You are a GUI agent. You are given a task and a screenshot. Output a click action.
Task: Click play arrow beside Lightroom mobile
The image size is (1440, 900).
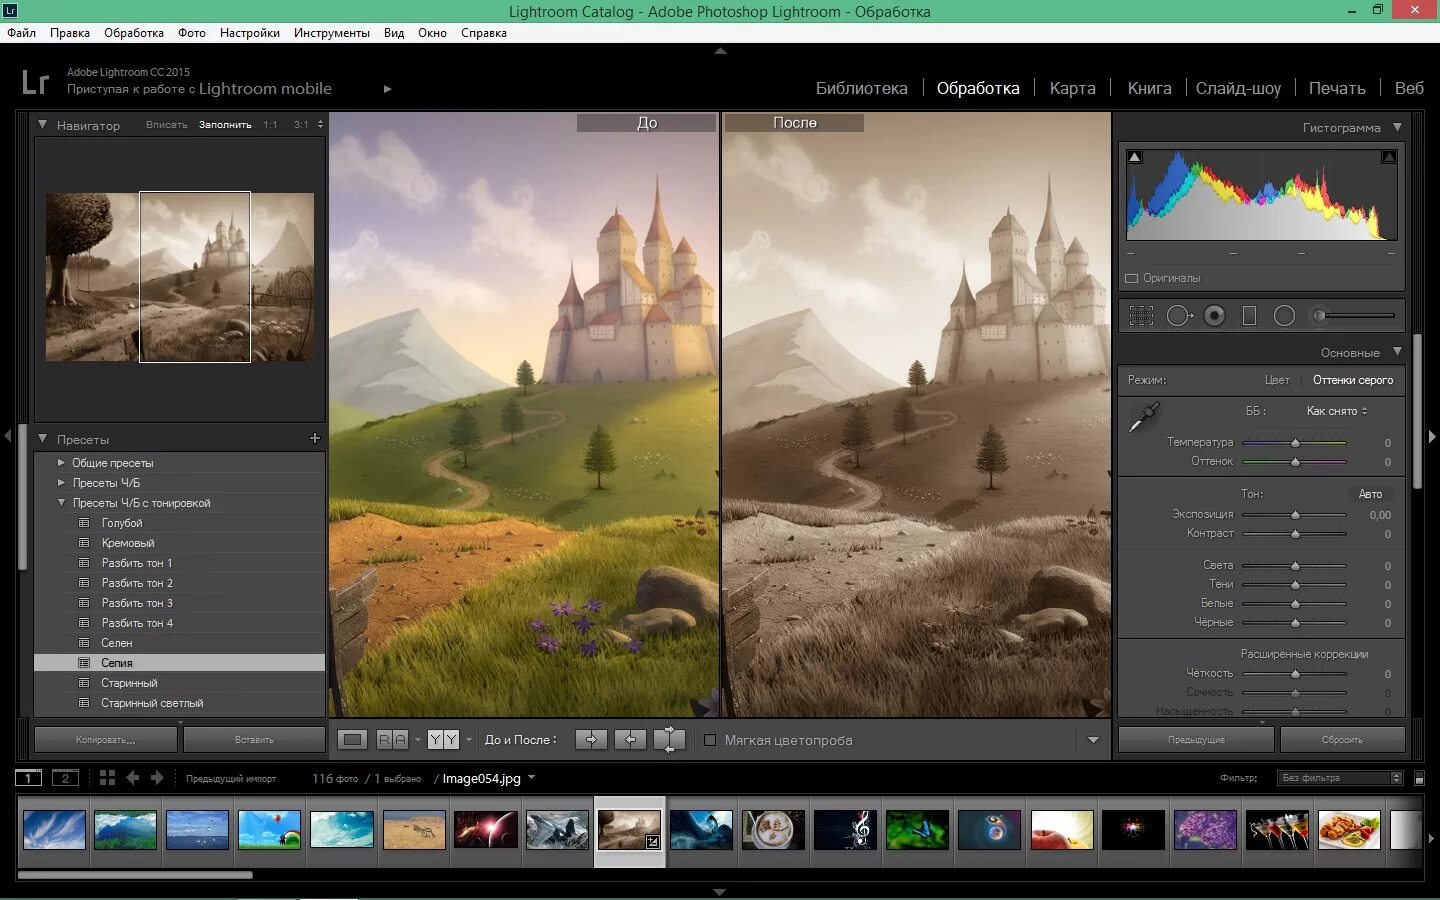pyautogui.click(x=388, y=89)
